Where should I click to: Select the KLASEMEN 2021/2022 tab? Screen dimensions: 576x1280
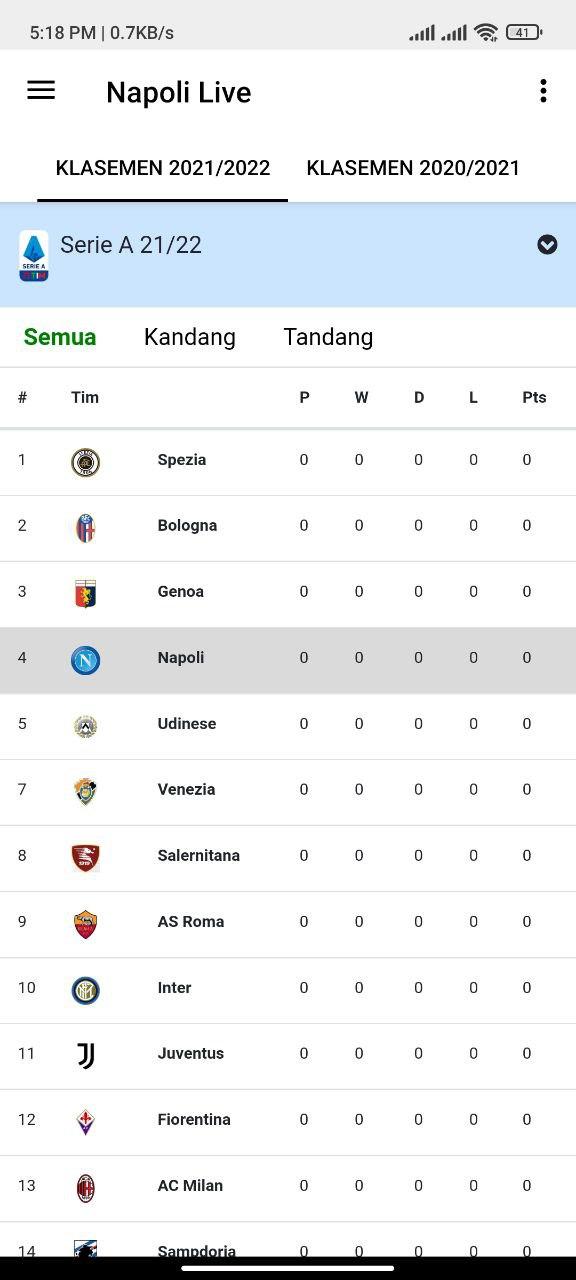point(163,168)
